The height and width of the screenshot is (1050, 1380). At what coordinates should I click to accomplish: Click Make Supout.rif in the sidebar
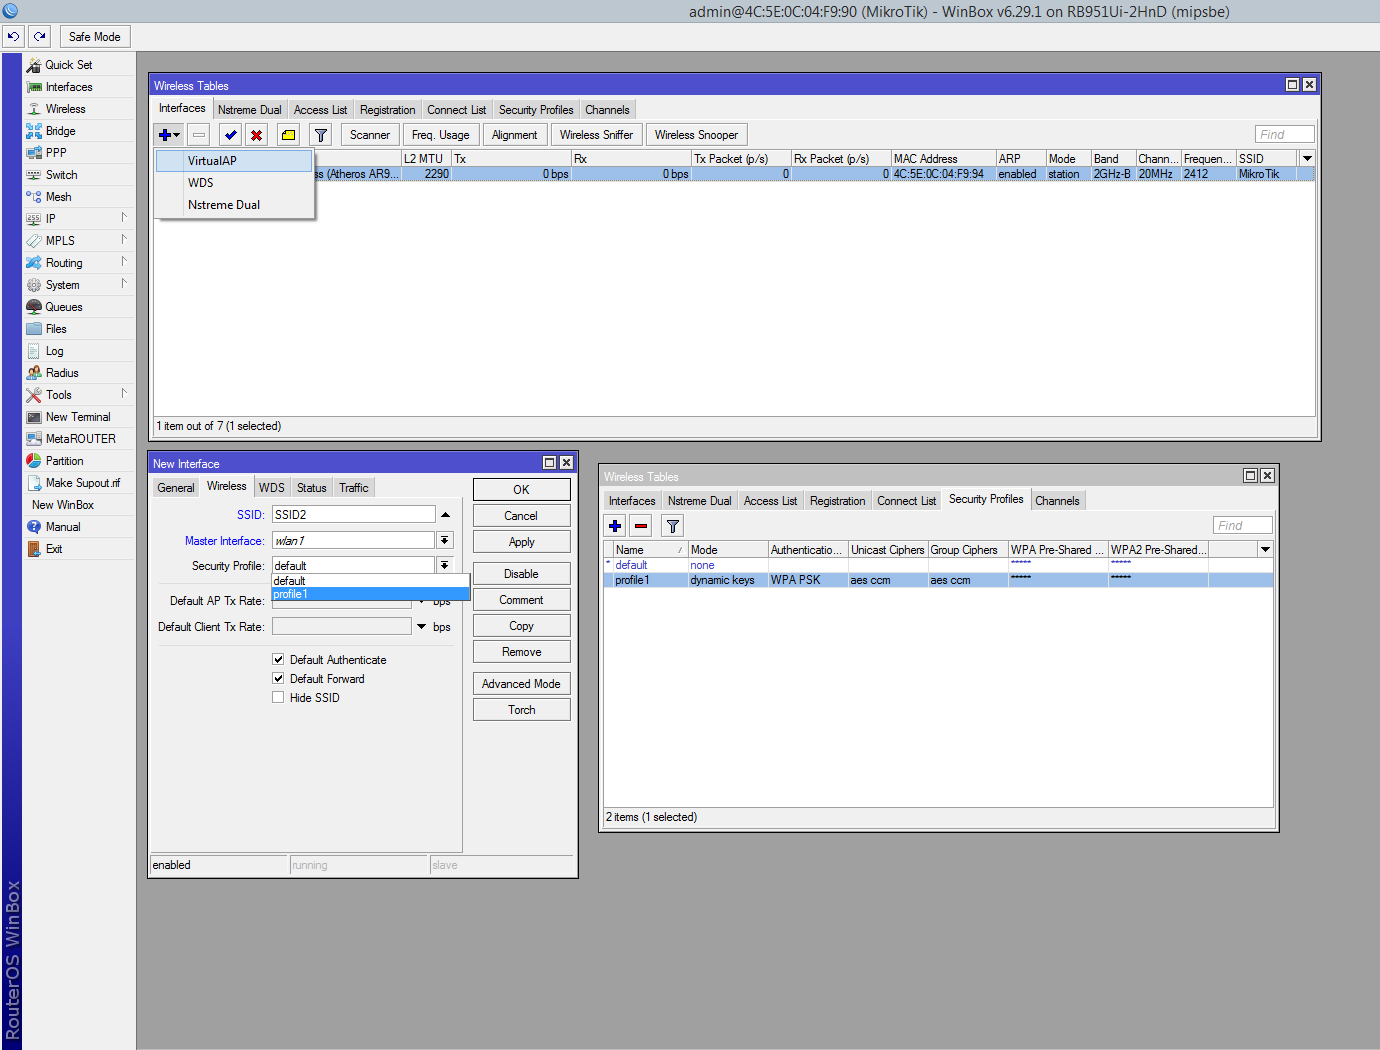click(82, 483)
